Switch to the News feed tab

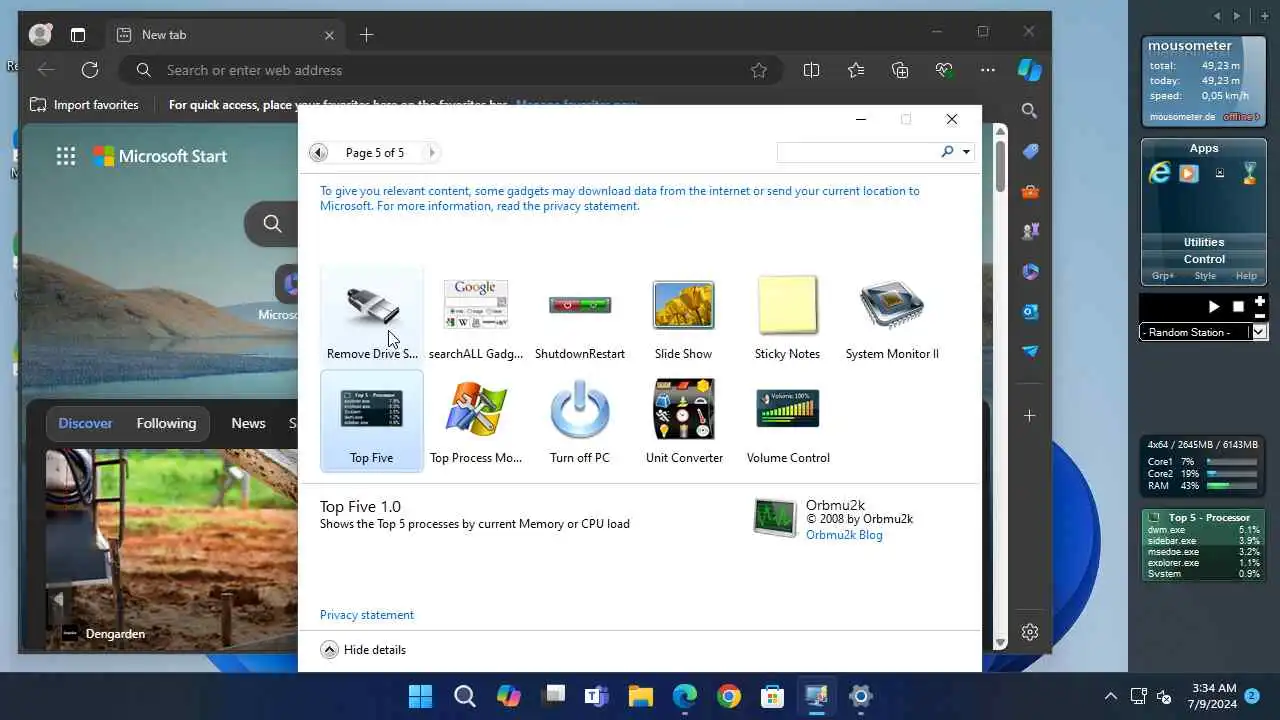[x=248, y=423]
